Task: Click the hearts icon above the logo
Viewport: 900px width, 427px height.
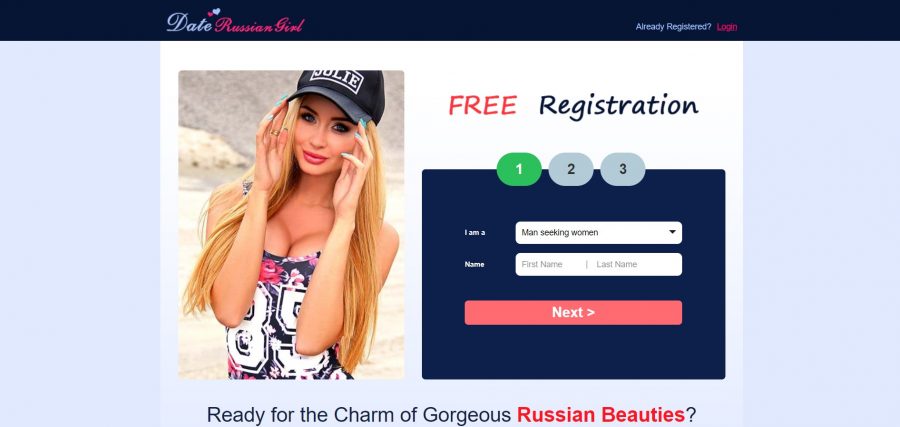Action: pos(214,12)
